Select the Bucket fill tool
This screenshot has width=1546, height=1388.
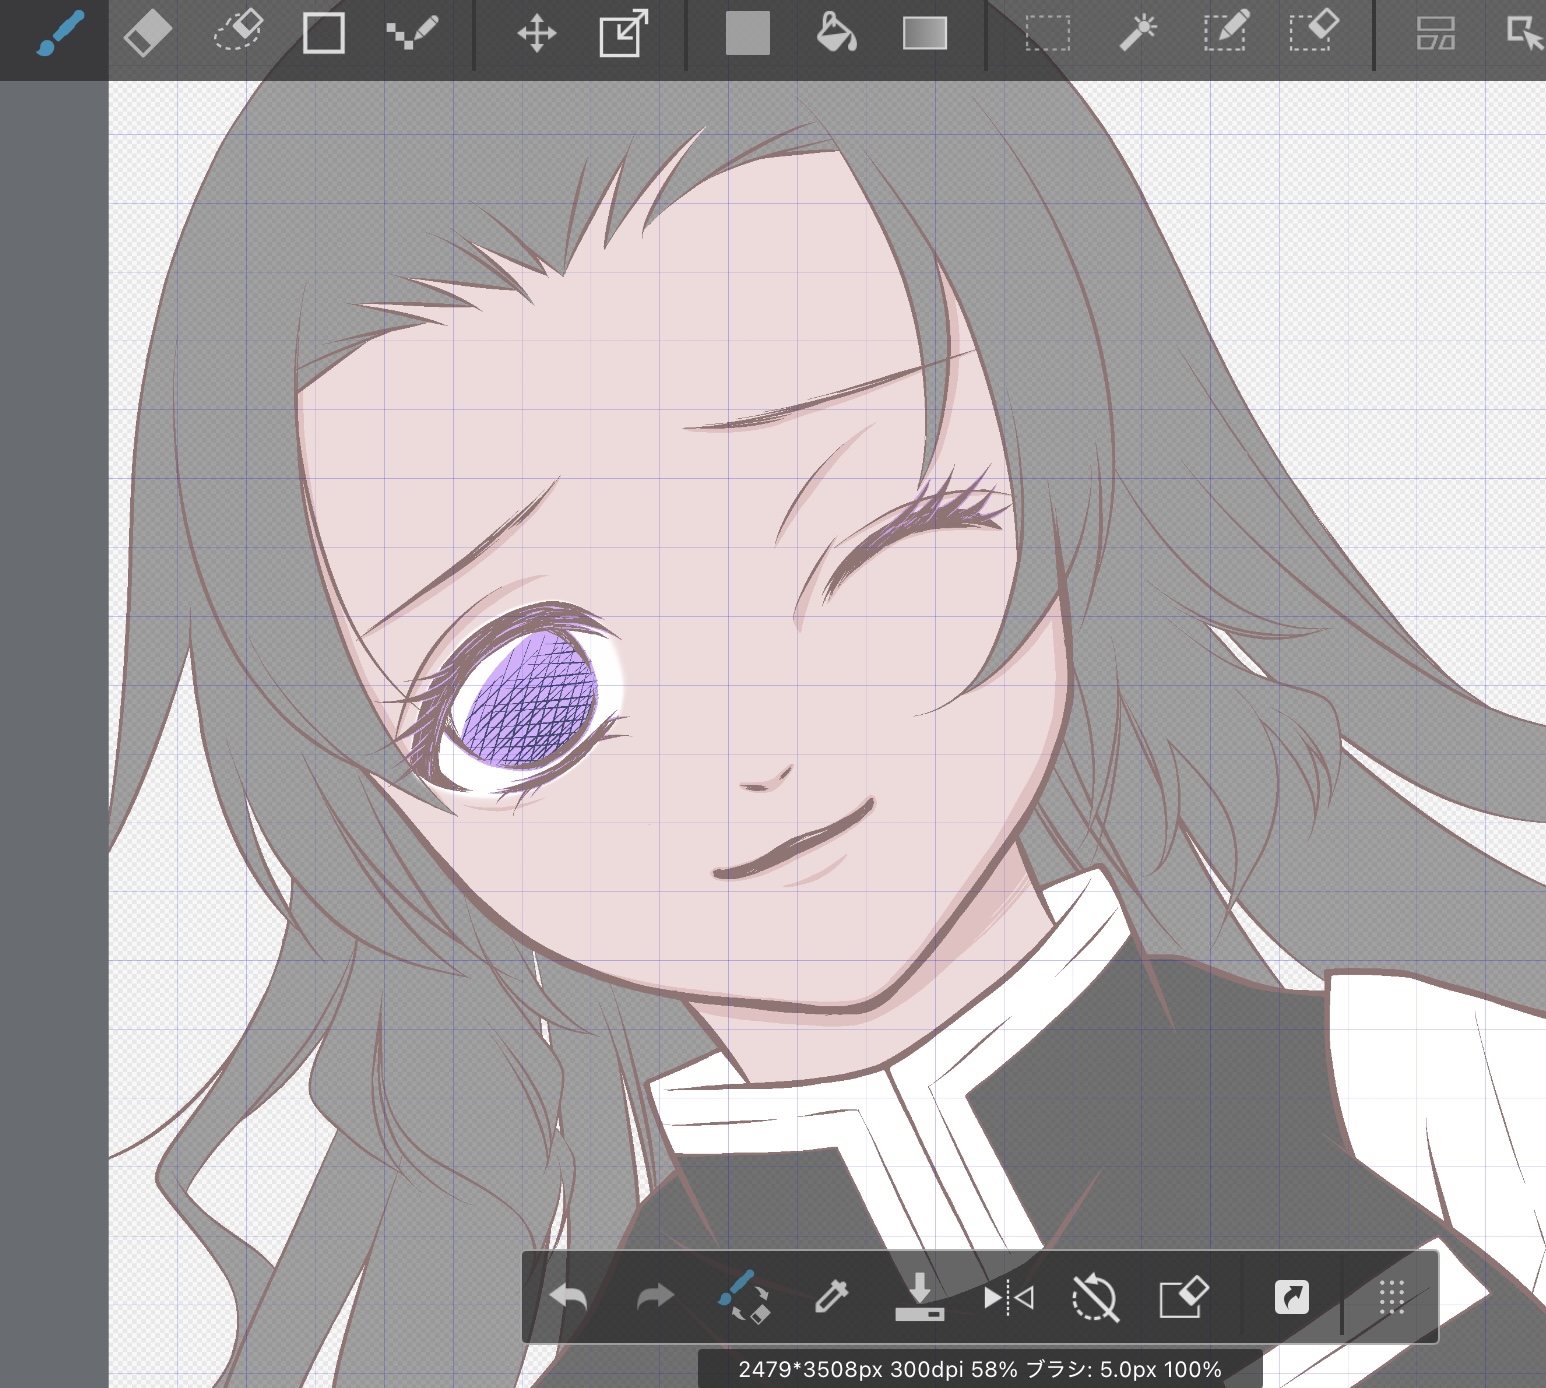point(836,32)
